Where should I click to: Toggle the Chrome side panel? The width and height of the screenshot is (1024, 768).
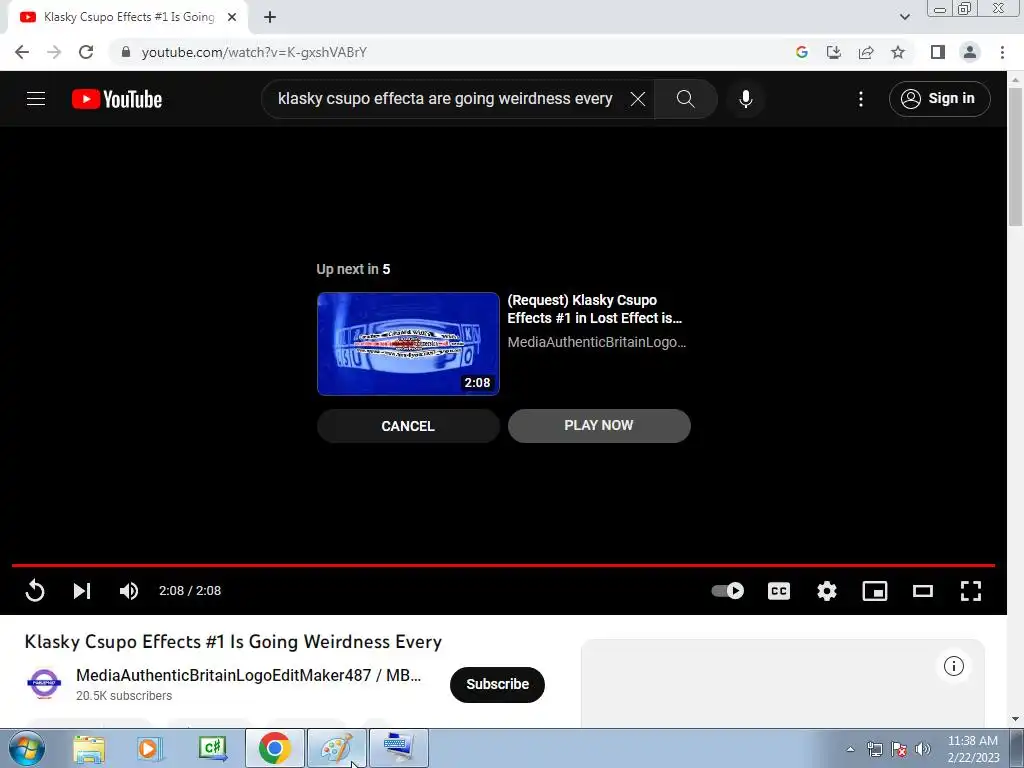(938, 52)
